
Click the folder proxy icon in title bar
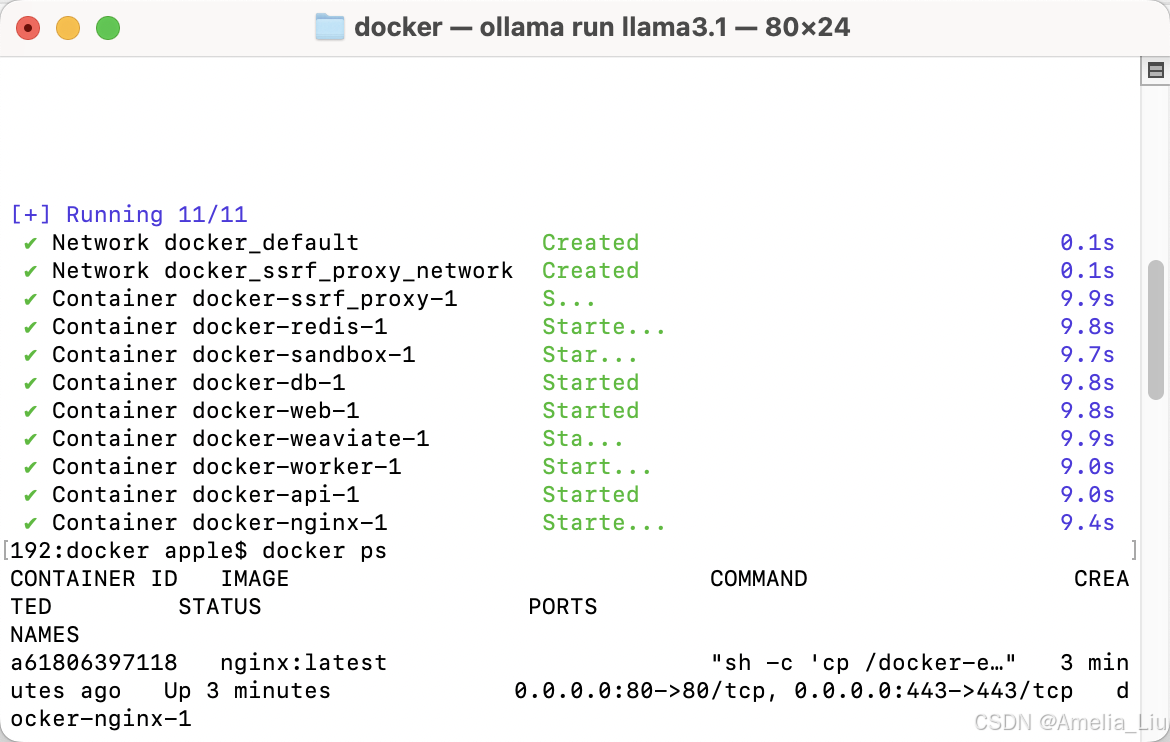point(329,27)
